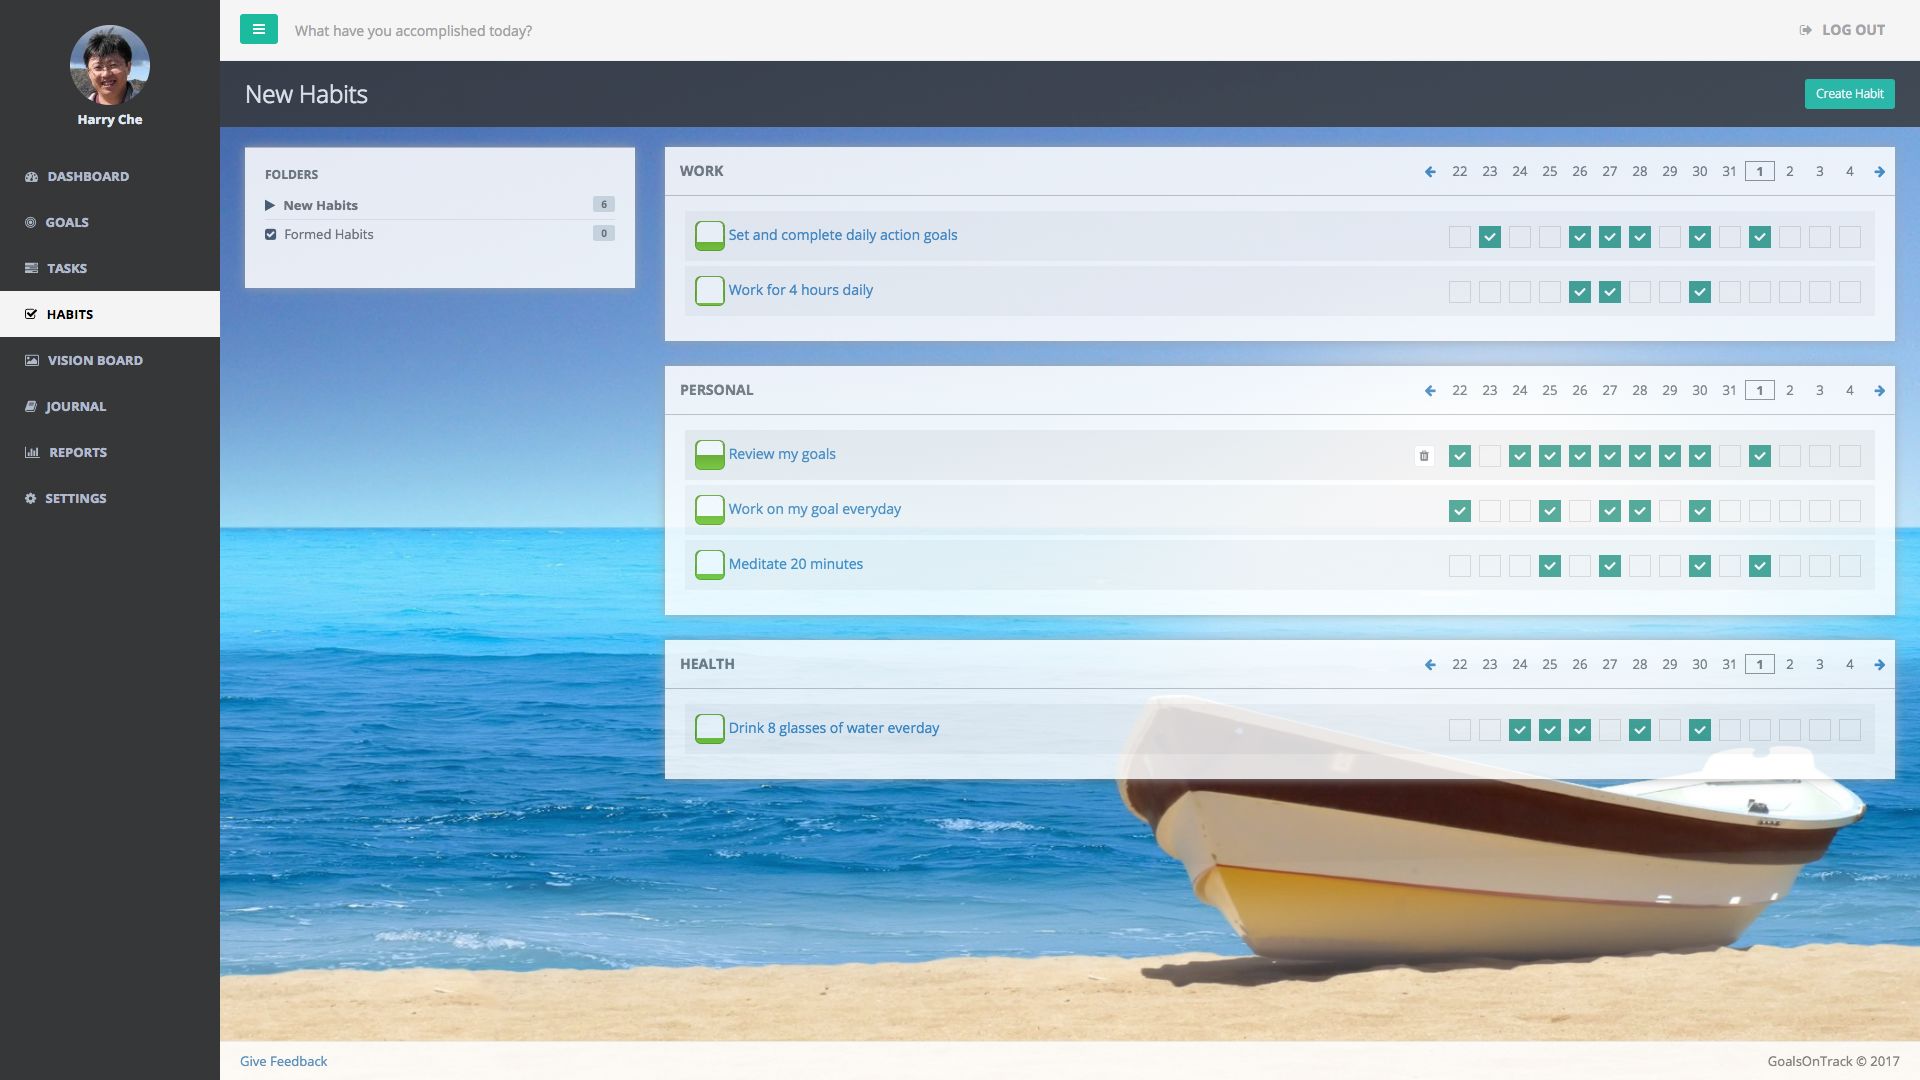Uncheck day 1 for Meditate 20 minutes
Image resolution: width=1920 pixels, height=1080 pixels.
coord(1759,566)
